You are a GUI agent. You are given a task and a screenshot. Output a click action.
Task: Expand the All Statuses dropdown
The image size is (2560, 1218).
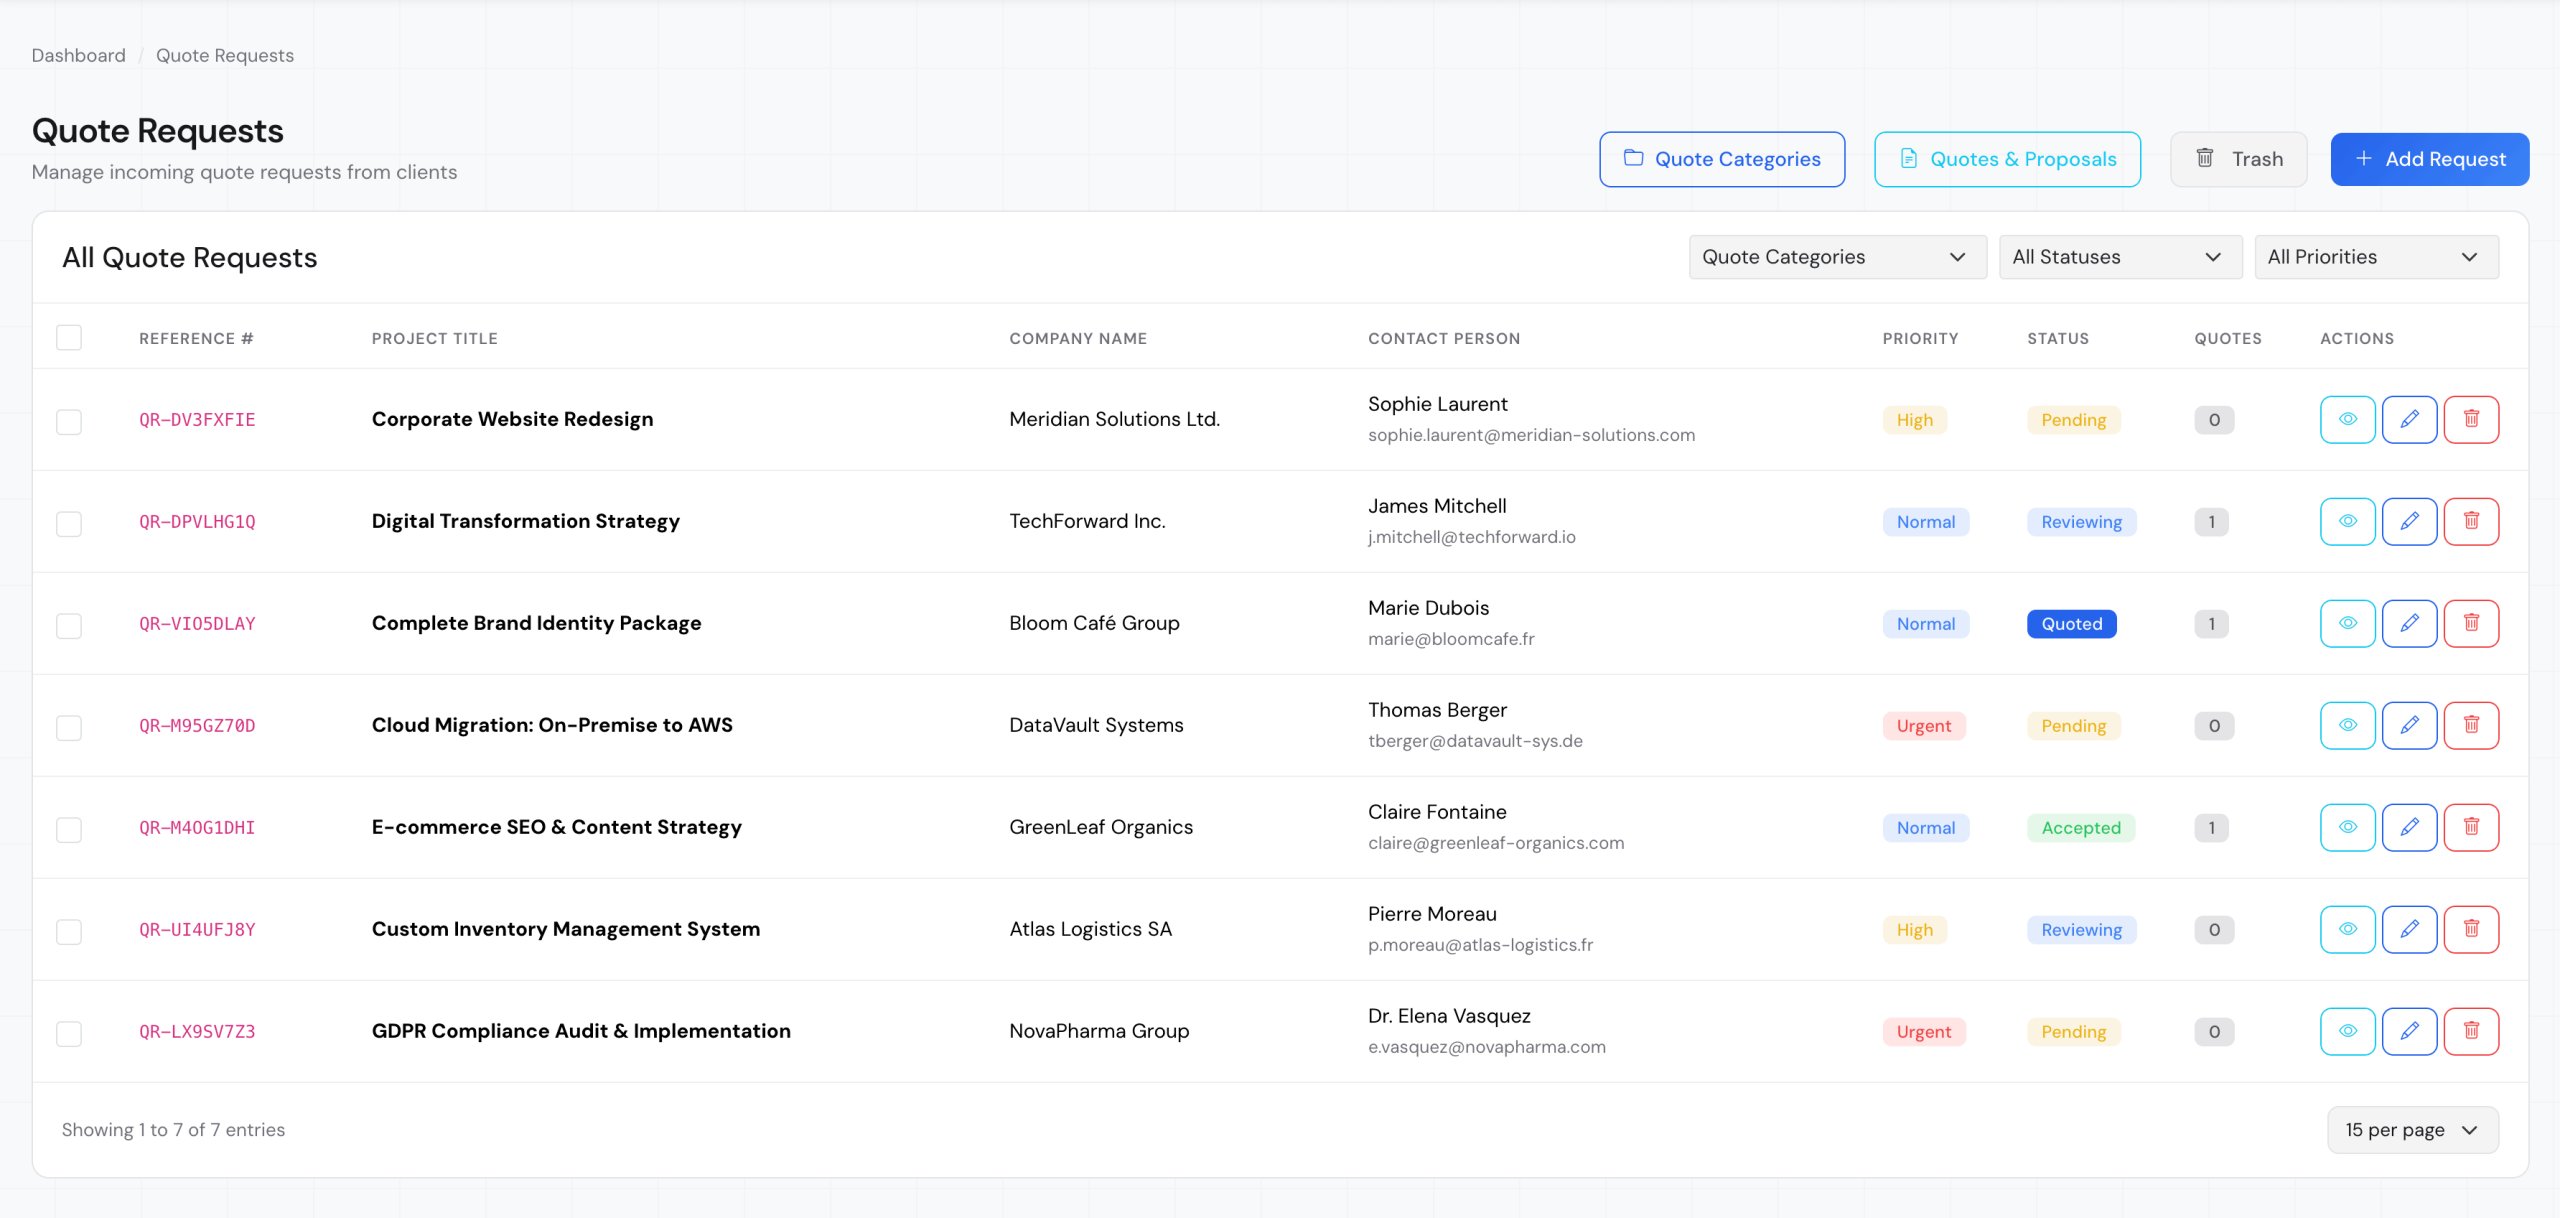(x=2119, y=257)
